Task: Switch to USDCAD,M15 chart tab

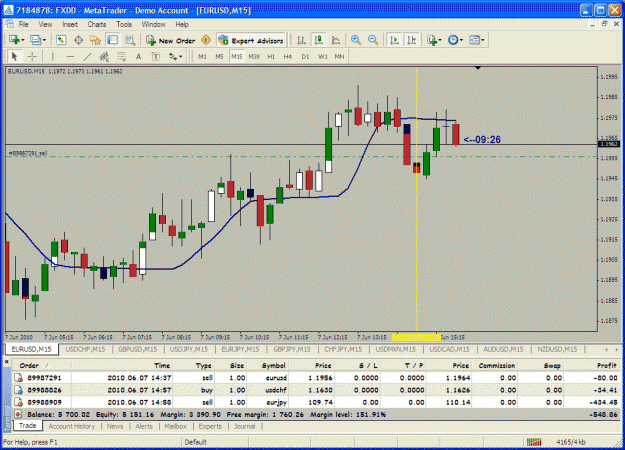Action: click(x=449, y=349)
